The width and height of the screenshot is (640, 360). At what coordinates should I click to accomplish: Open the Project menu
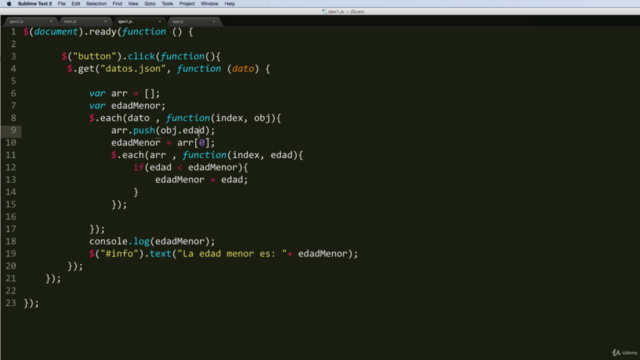[187, 4]
